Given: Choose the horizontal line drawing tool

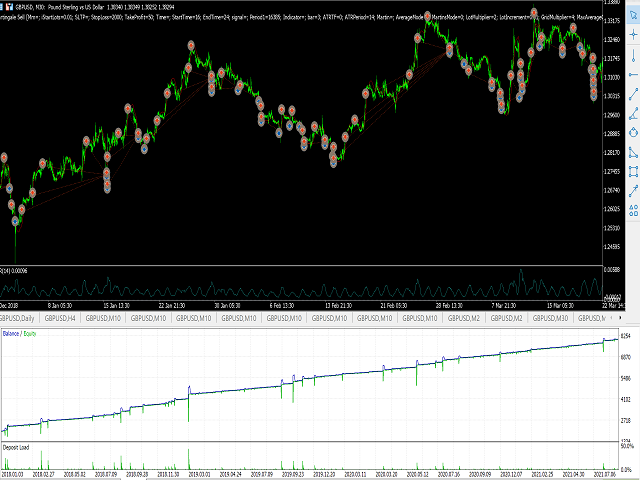Looking at the screenshot, I should 633,75.
